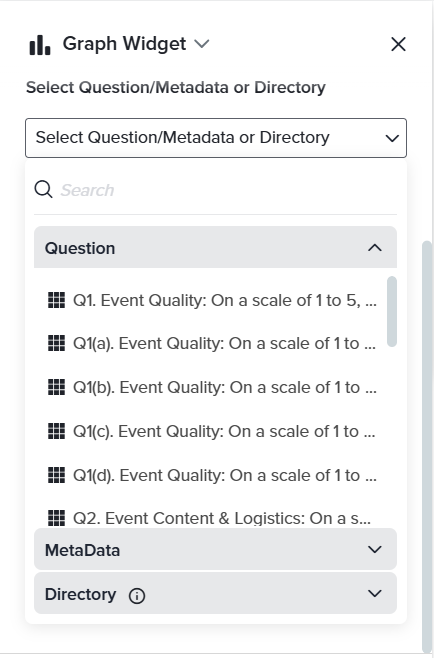Click grid icon beside Q1 Event Quality
The image size is (434, 658).
click(56, 300)
